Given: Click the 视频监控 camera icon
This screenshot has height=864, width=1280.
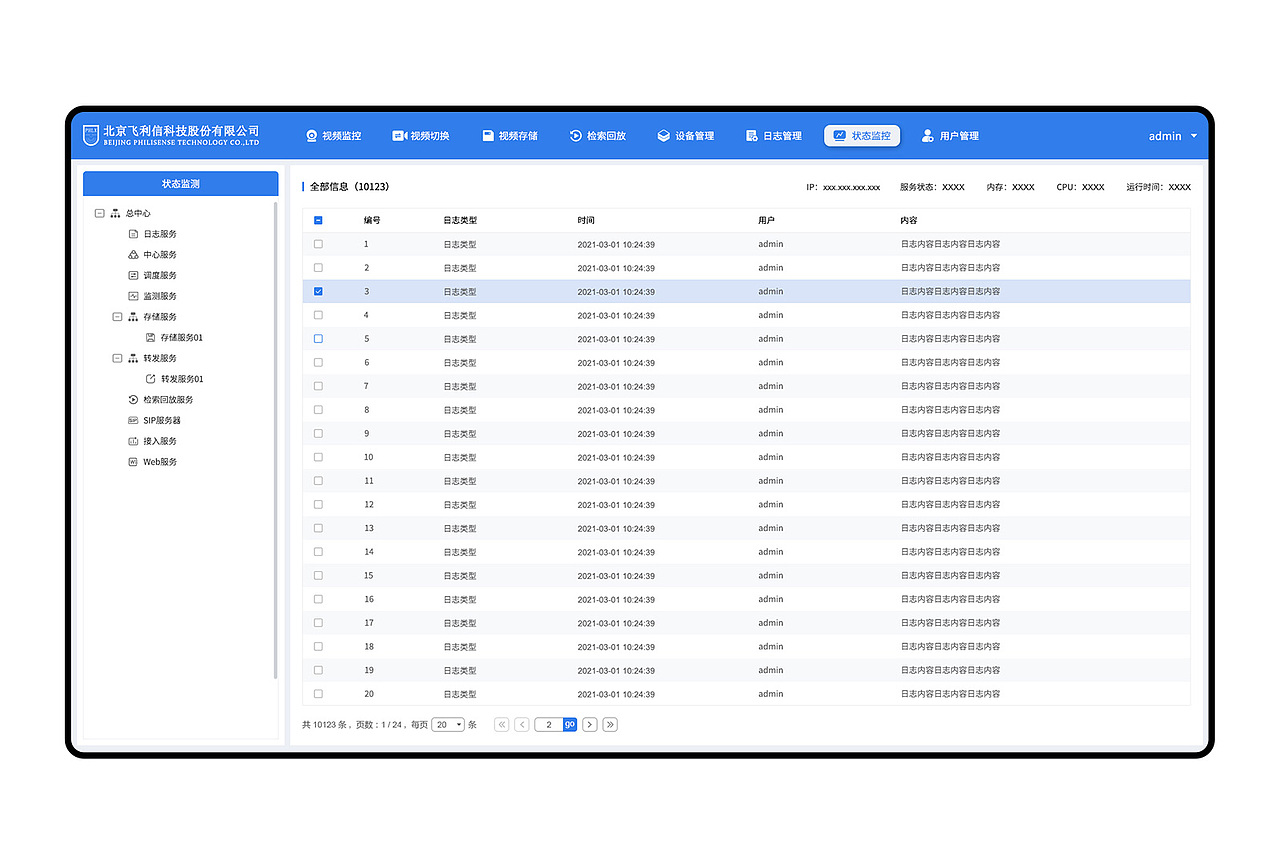Looking at the screenshot, I should 312,136.
